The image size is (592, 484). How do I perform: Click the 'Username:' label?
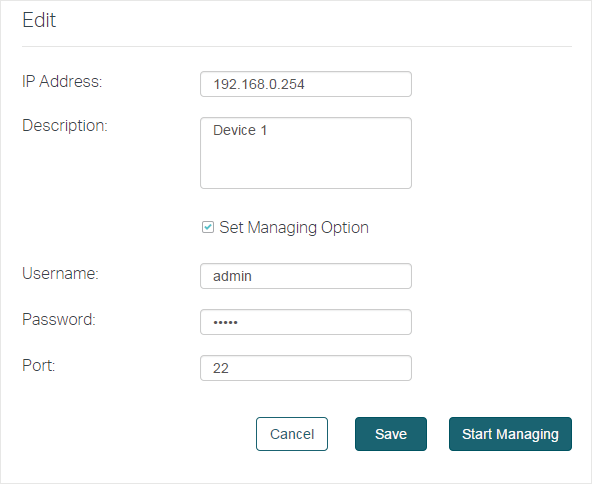pos(60,273)
